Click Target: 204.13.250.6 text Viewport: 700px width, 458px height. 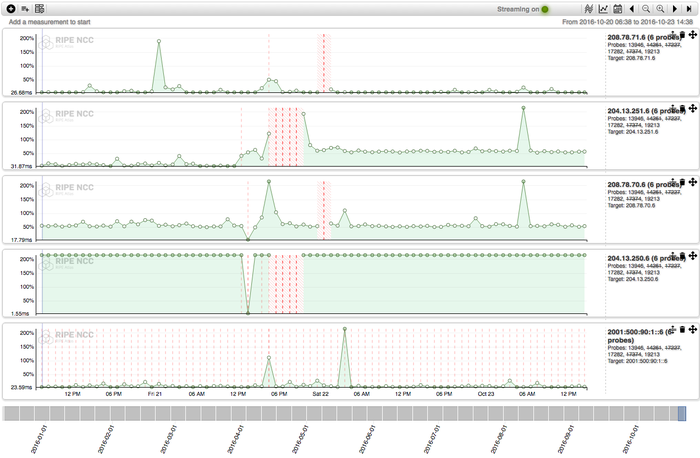coord(633,279)
